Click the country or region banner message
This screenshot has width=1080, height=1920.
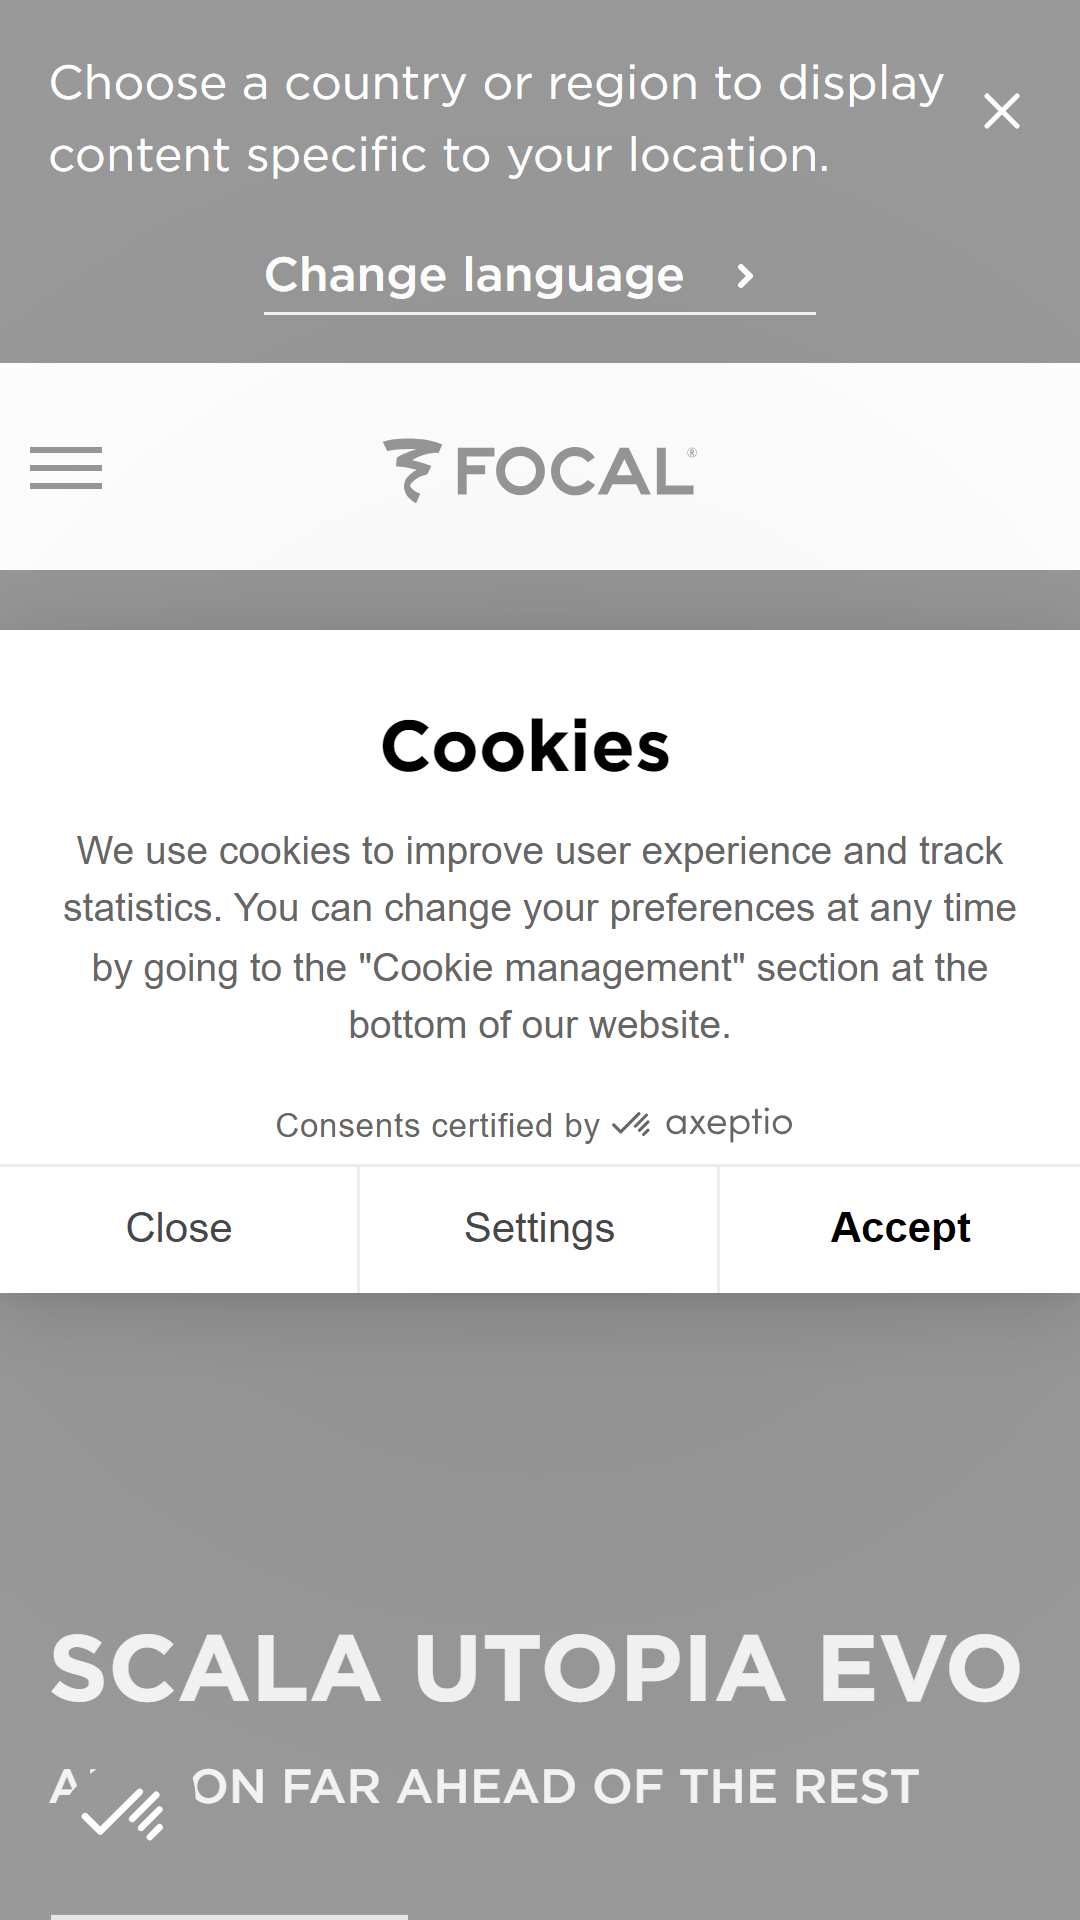point(497,119)
